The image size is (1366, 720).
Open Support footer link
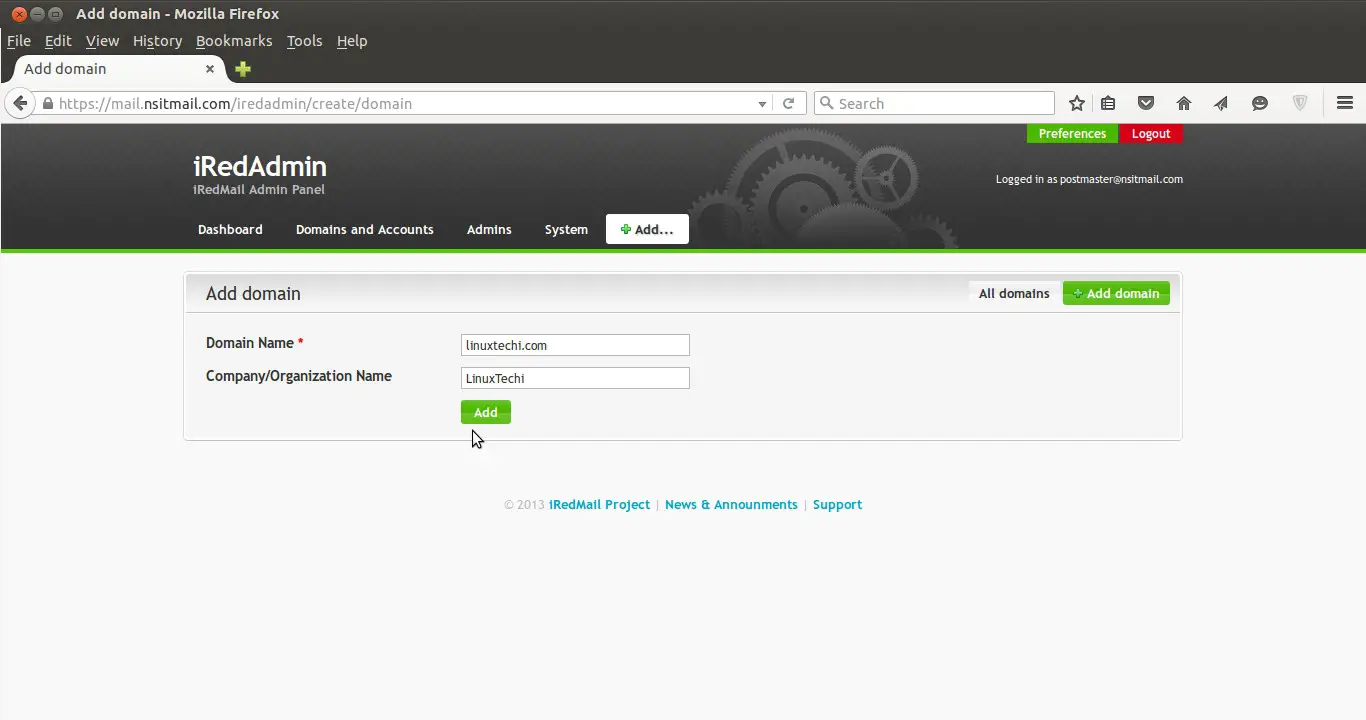pyautogui.click(x=837, y=505)
